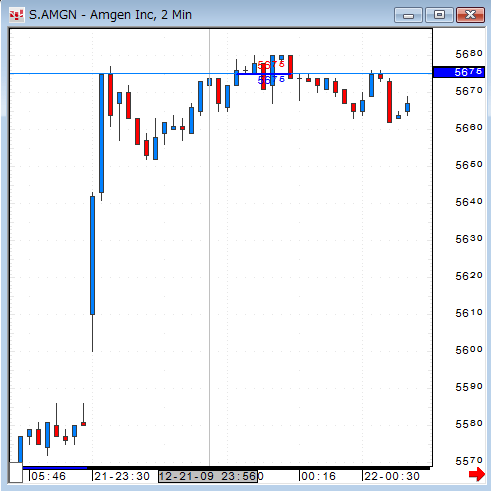491x491 pixels.
Task: Click the red 5675 order label on chart
Action: pyautogui.click(x=271, y=65)
